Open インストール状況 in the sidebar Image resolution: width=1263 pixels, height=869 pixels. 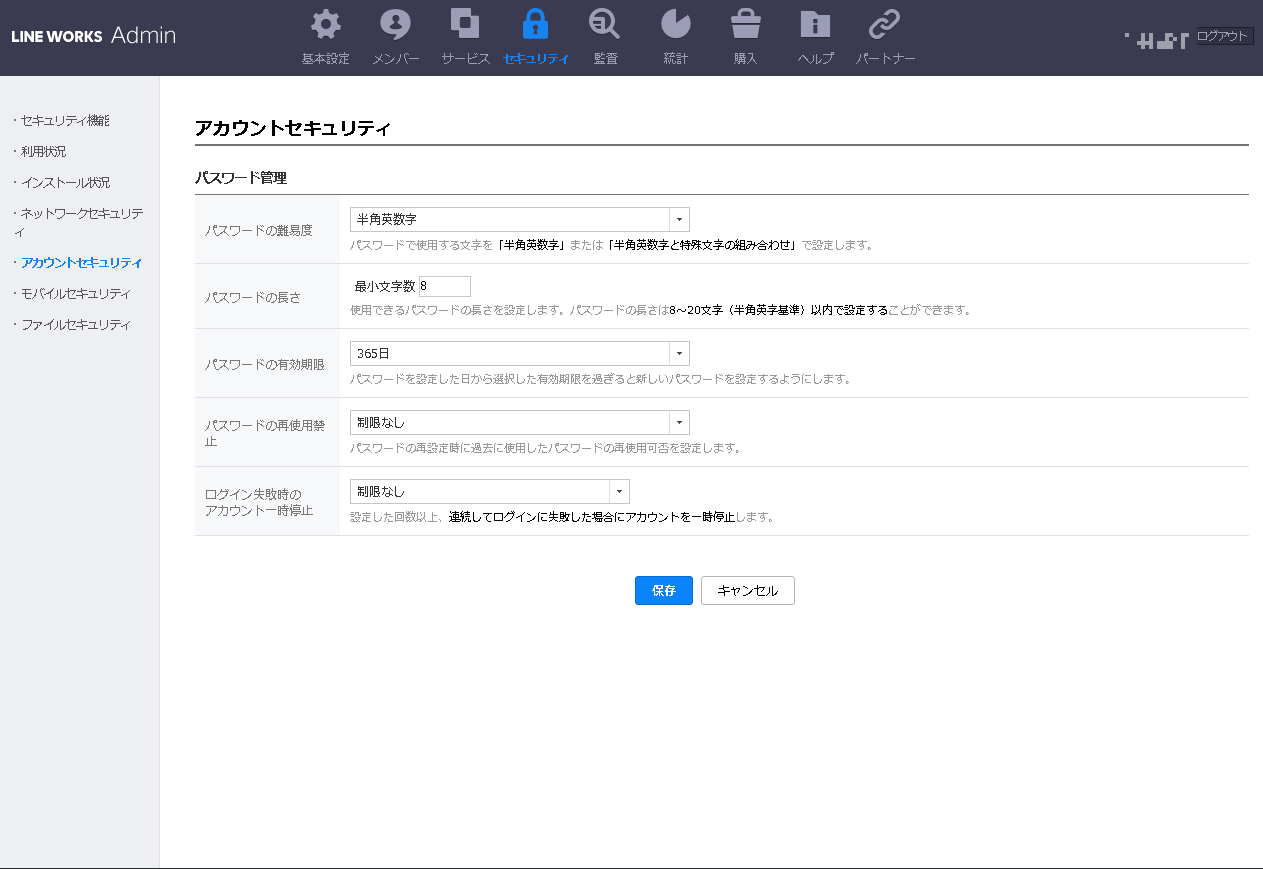[x=66, y=183]
